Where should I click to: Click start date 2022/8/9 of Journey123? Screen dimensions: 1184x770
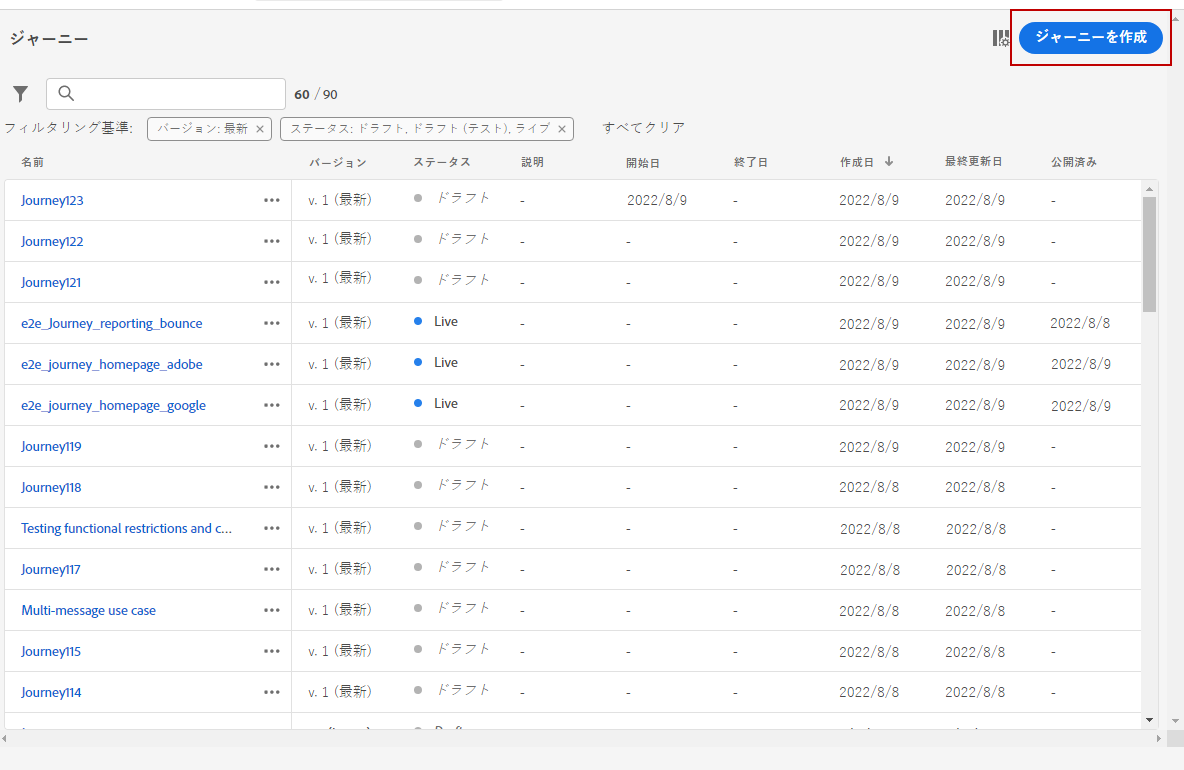coord(657,201)
